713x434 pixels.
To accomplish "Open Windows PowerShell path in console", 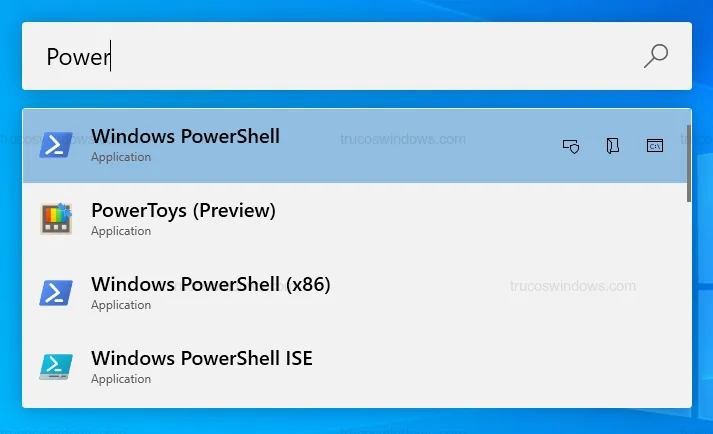I will click(655, 146).
